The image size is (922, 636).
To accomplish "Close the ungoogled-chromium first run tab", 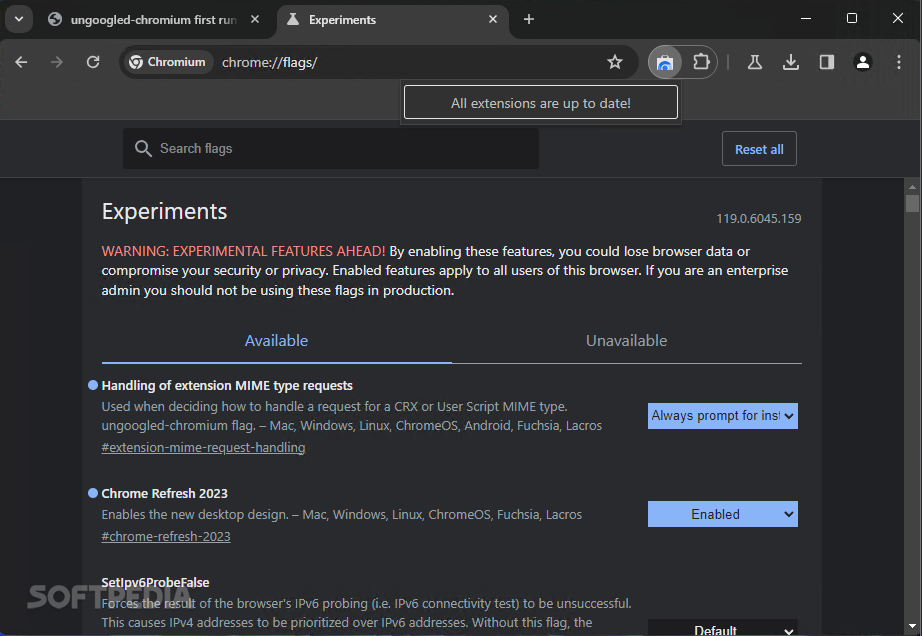I will coord(255,19).
